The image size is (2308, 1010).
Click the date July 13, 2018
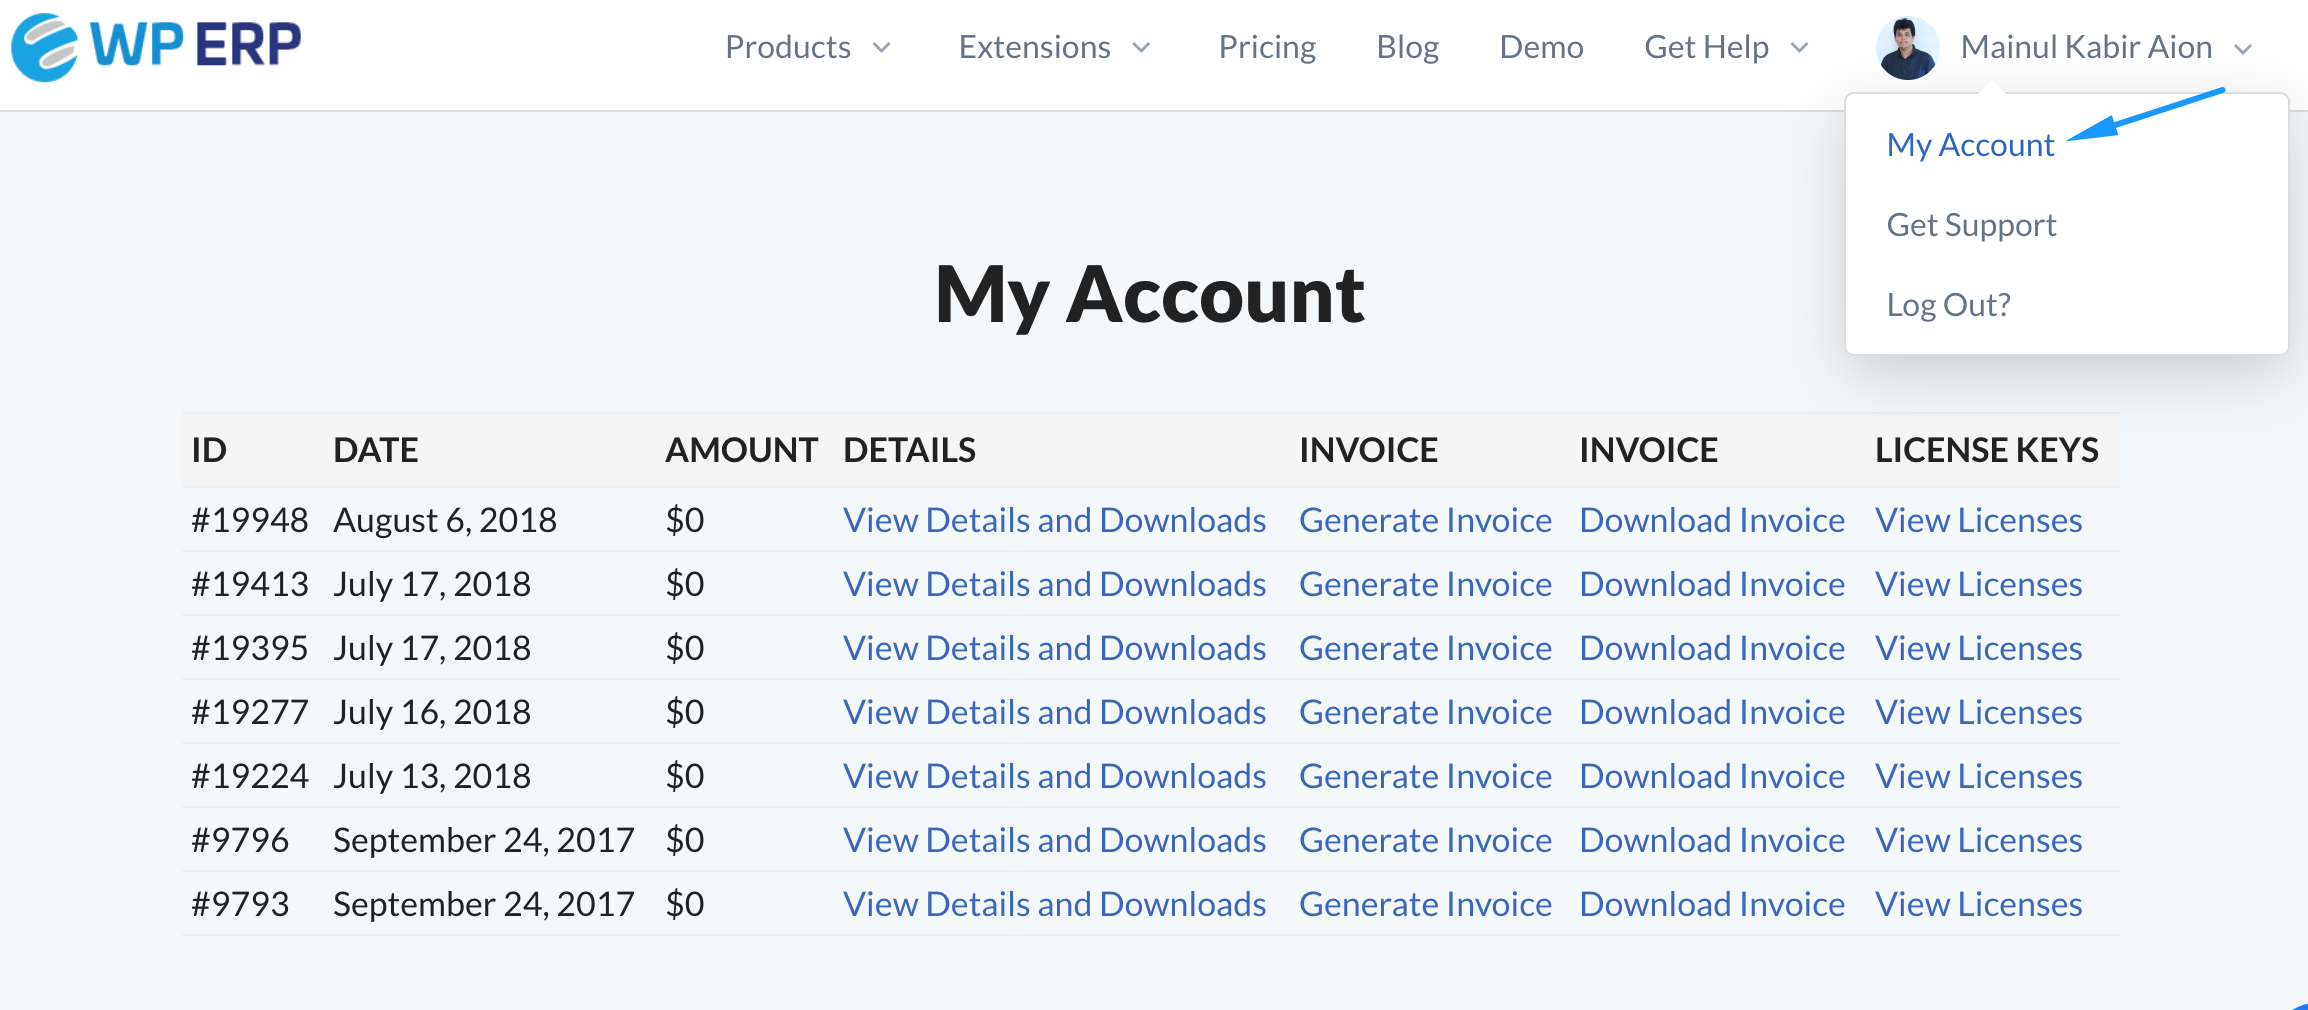click(432, 776)
